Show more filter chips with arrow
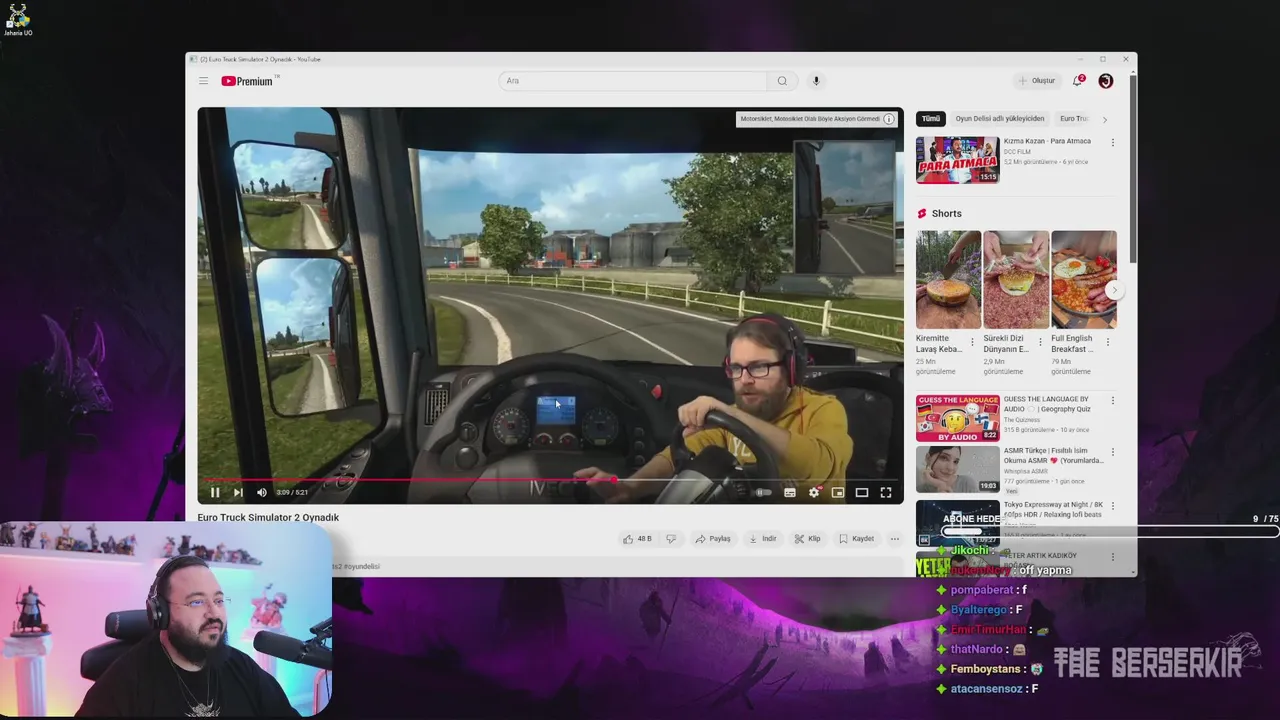This screenshot has width=1280, height=720. pos(1105,119)
